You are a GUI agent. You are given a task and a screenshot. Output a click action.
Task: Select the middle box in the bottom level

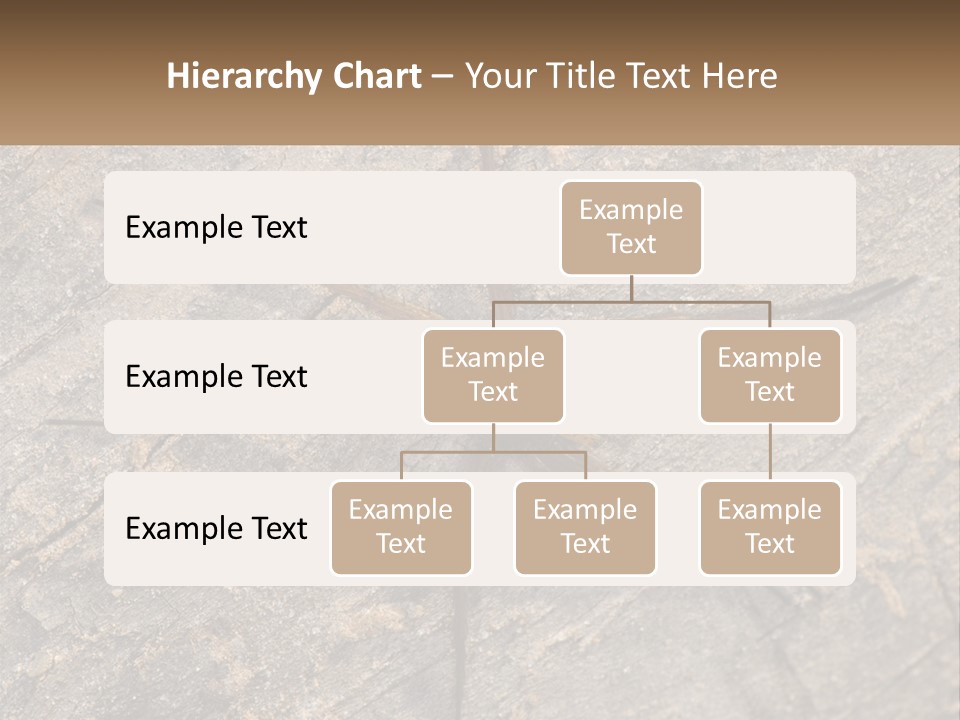tap(585, 527)
